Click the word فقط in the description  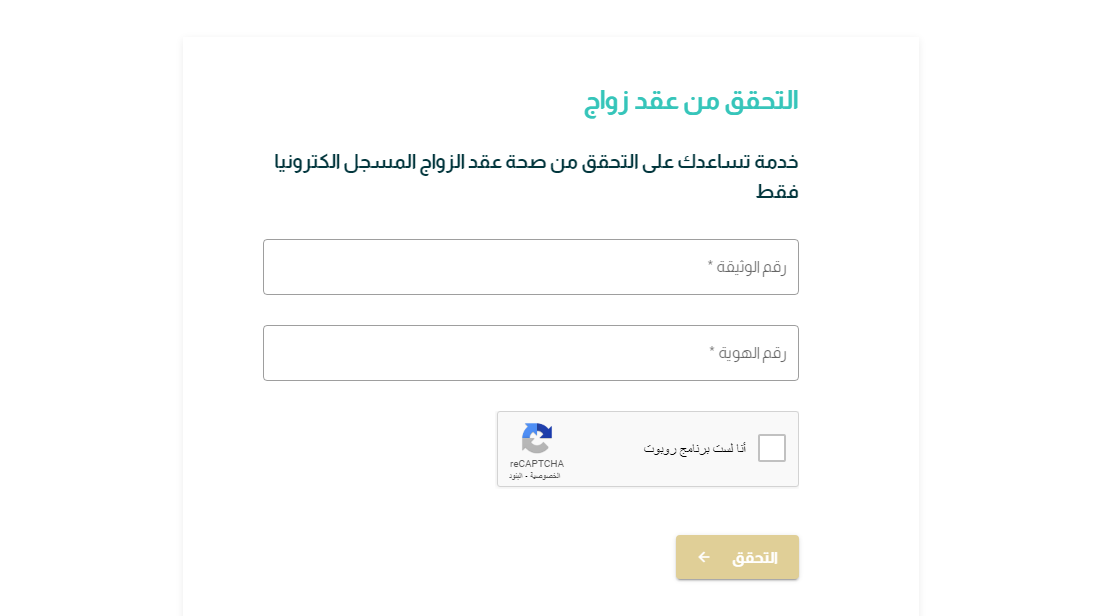click(x=777, y=192)
